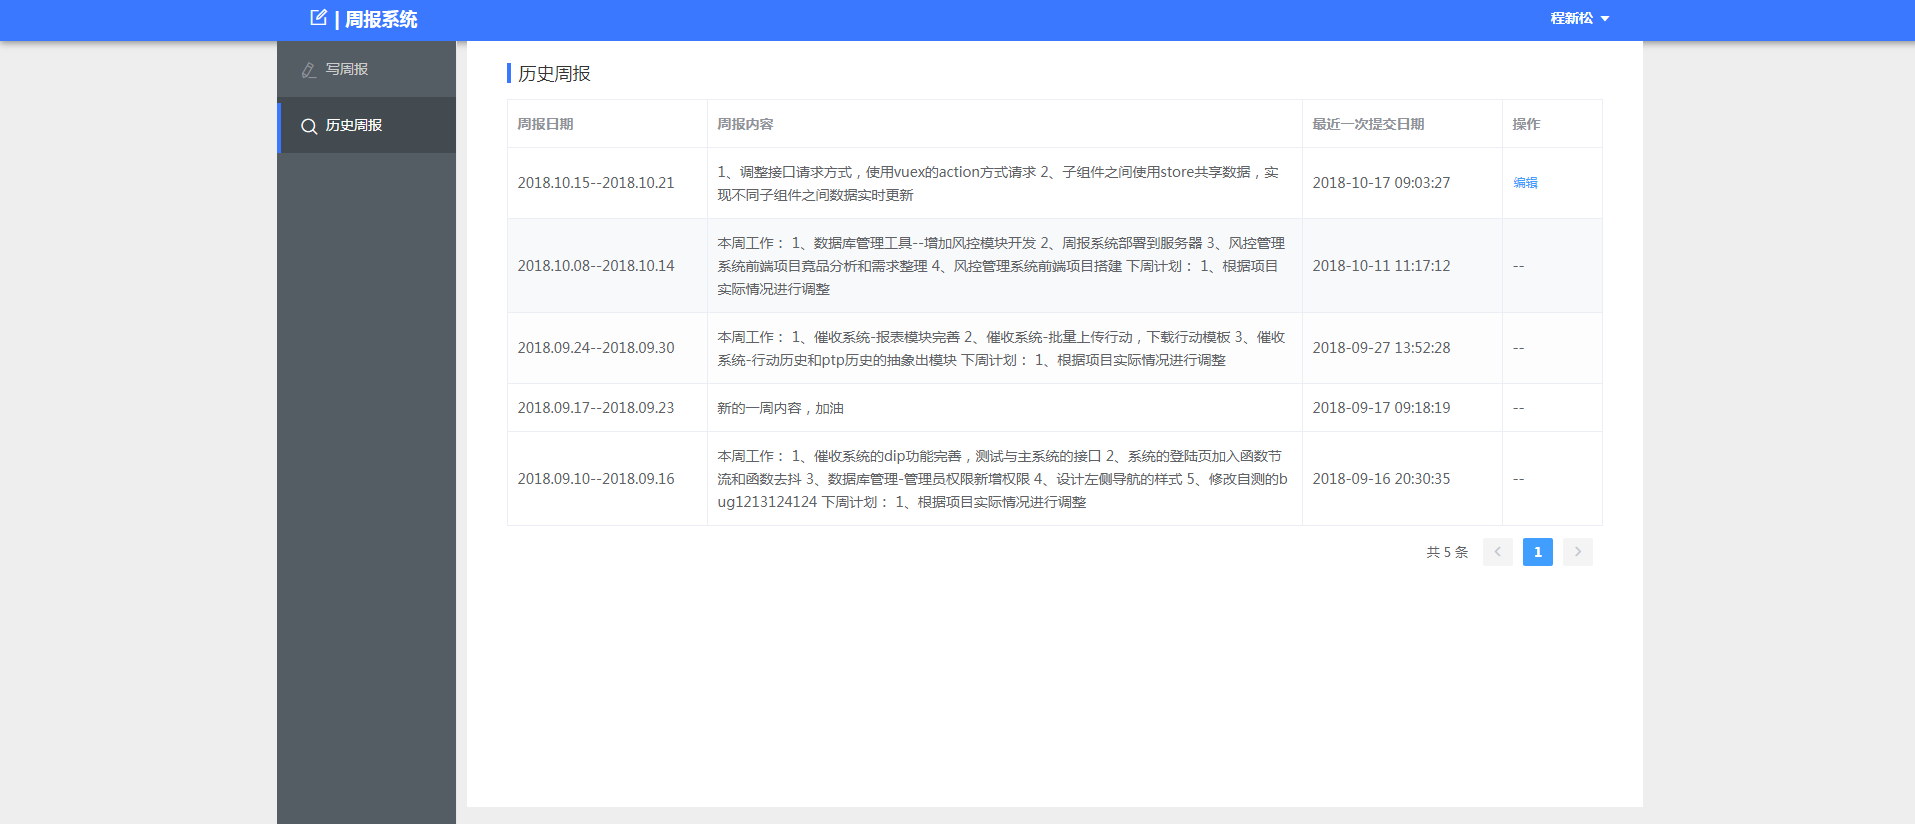Open the 写周报 sidebar menu item
The image size is (1915, 824).
(x=367, y=69)
